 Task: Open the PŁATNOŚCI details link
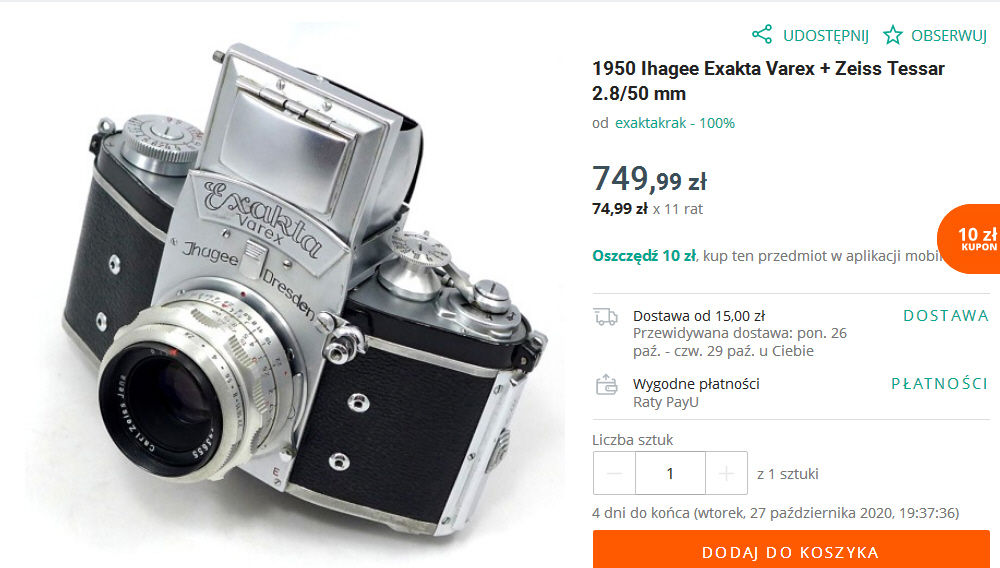tap(939, 384)
